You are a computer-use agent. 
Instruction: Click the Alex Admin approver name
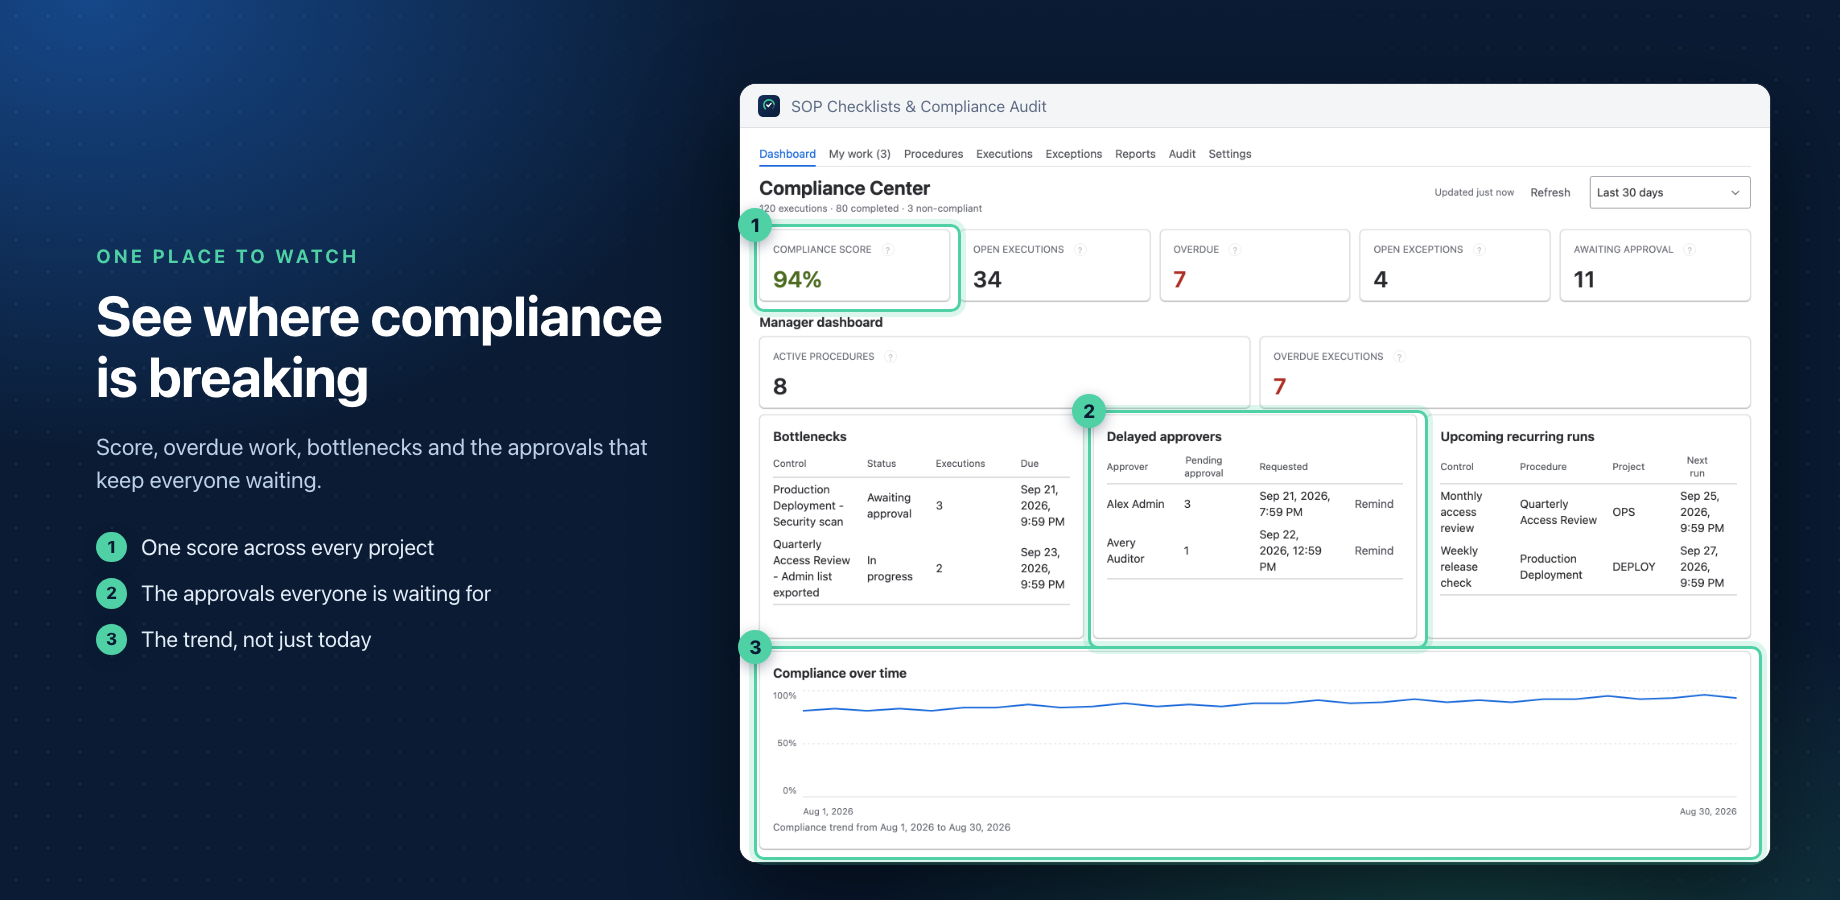1135,504
